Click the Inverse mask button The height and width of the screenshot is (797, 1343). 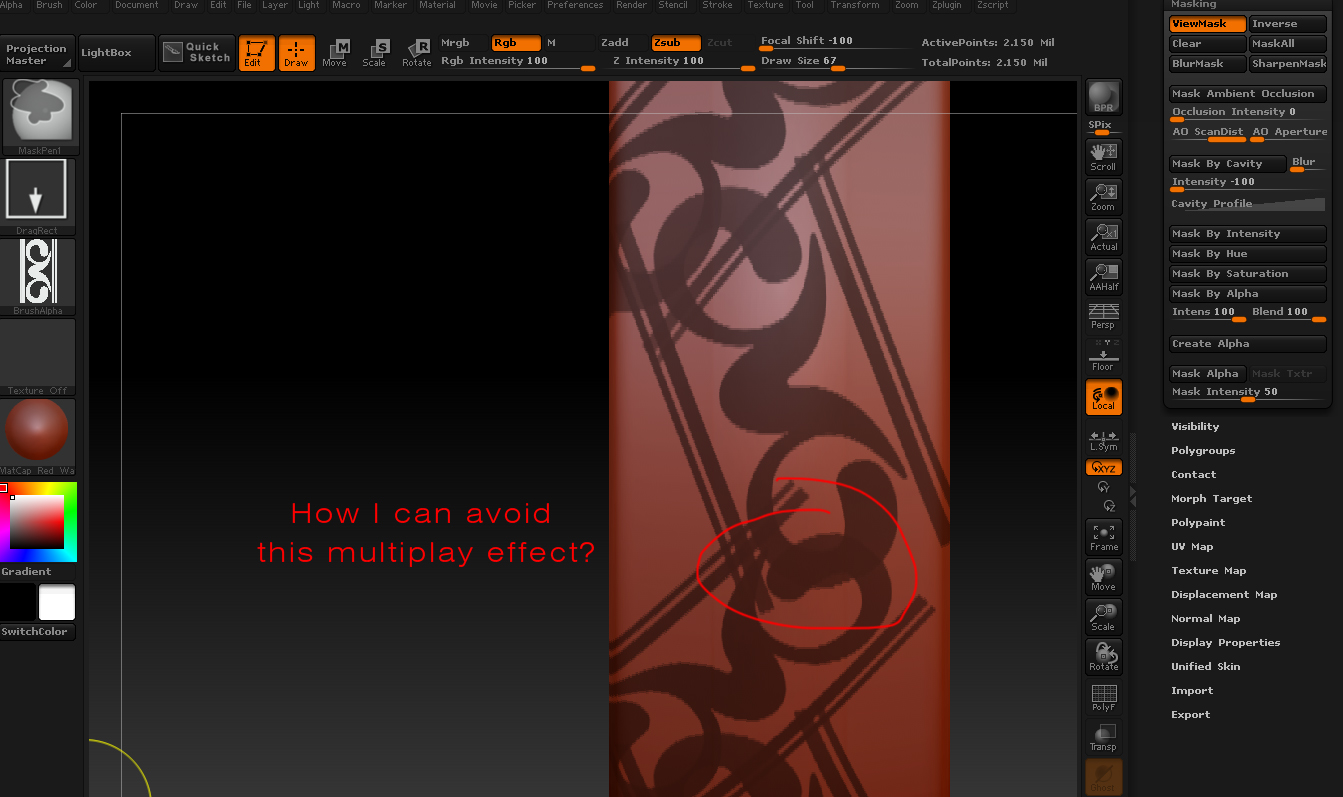(1288, 24)
